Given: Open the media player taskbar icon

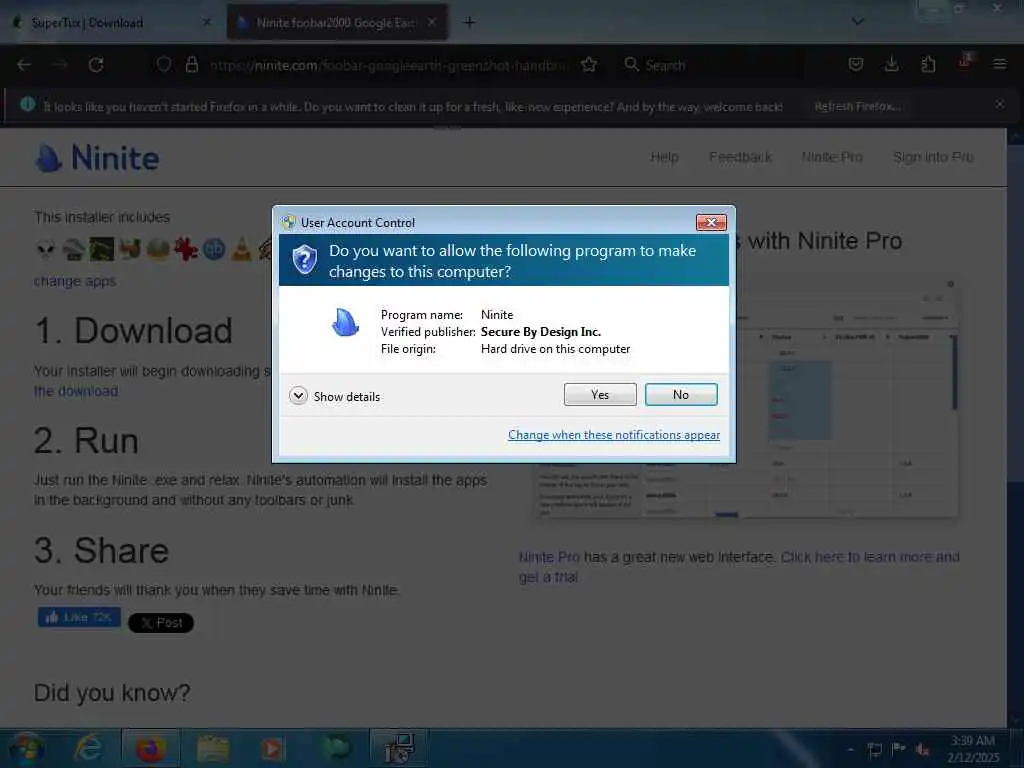Looking at the screenshot, I should [273, 748].
